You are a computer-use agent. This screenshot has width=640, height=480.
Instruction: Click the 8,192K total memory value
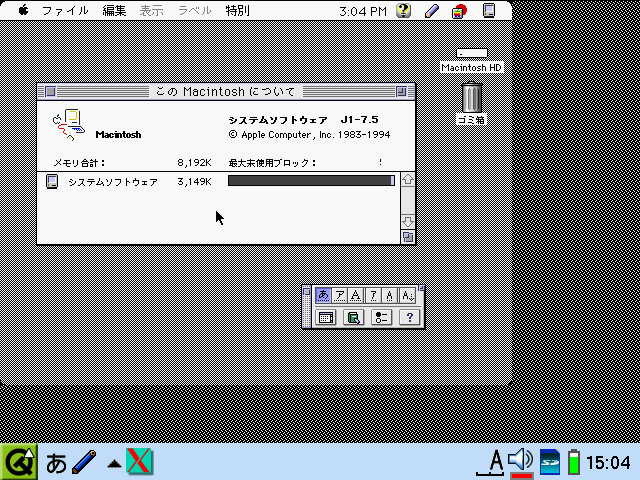[x=194, y=163]
